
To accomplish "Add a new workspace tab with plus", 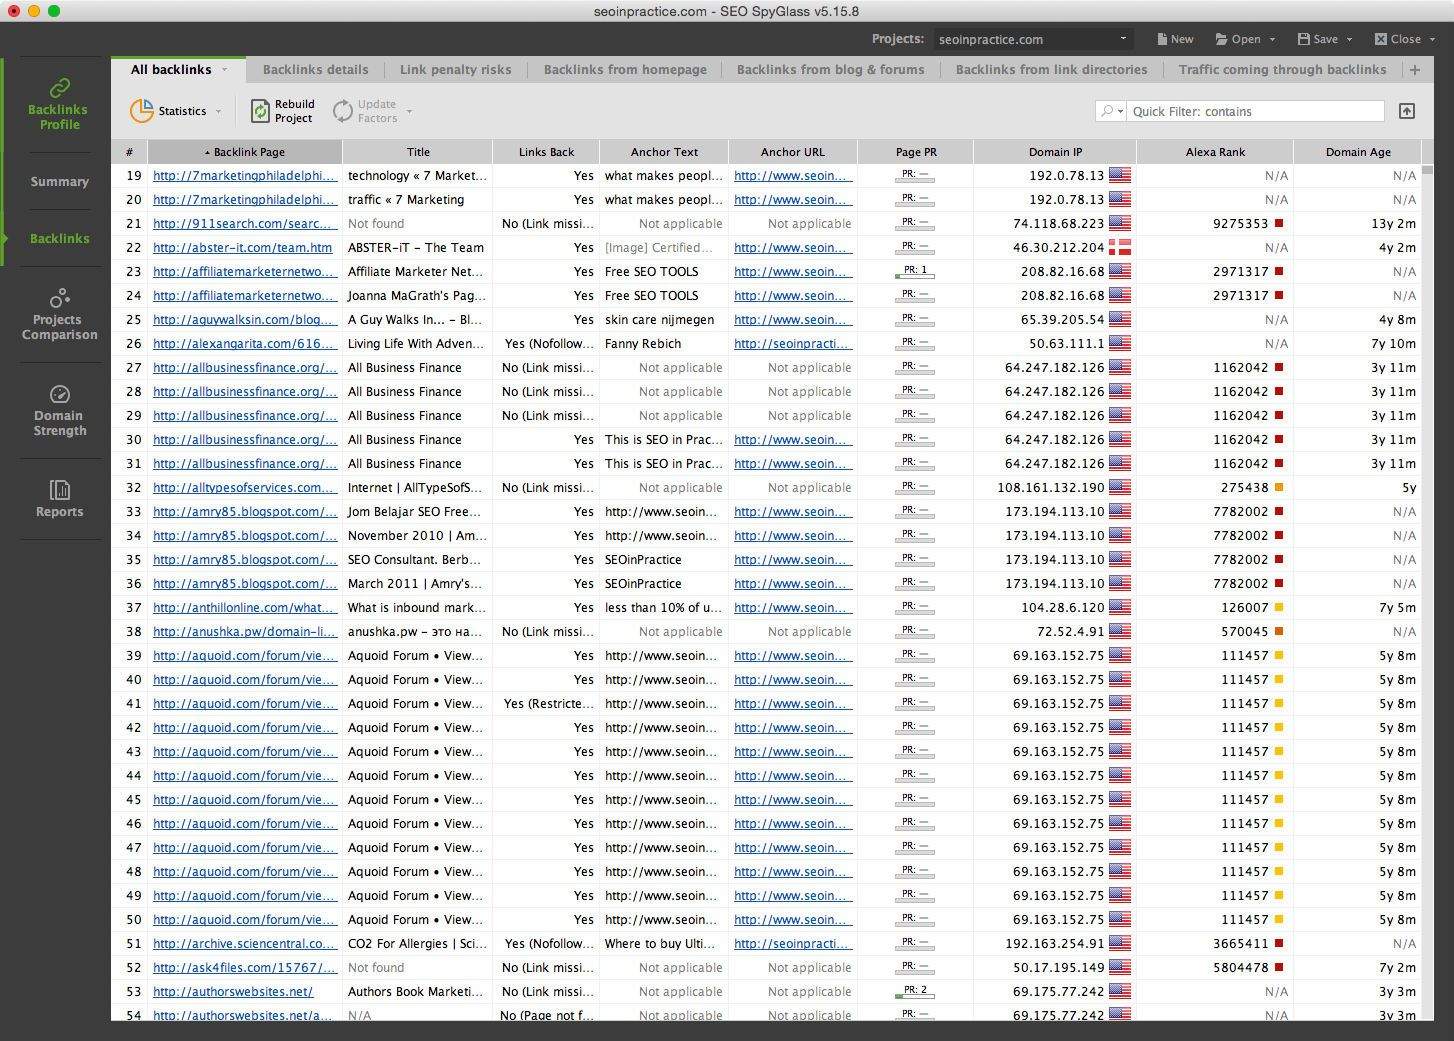I will [x=1414, y=70].
